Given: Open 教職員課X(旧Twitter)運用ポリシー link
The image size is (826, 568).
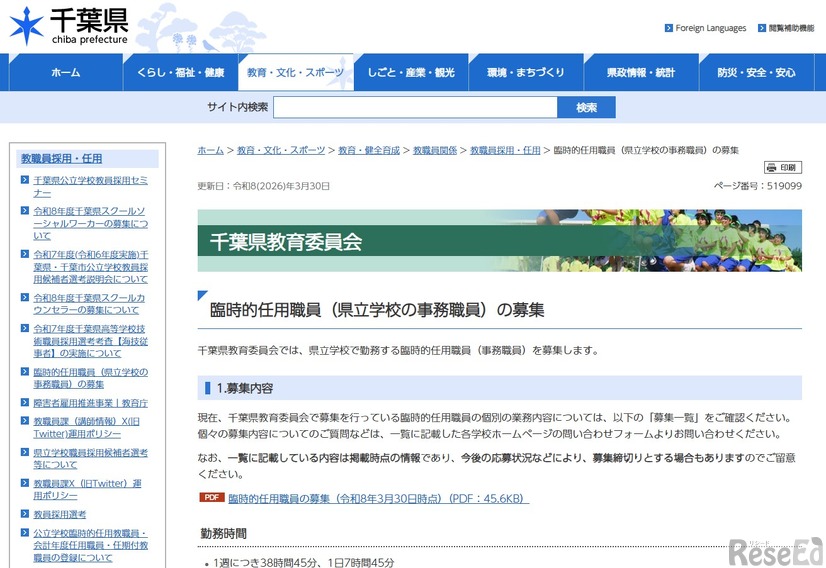Looking at the screenshot, I should (x=87, y=489).
